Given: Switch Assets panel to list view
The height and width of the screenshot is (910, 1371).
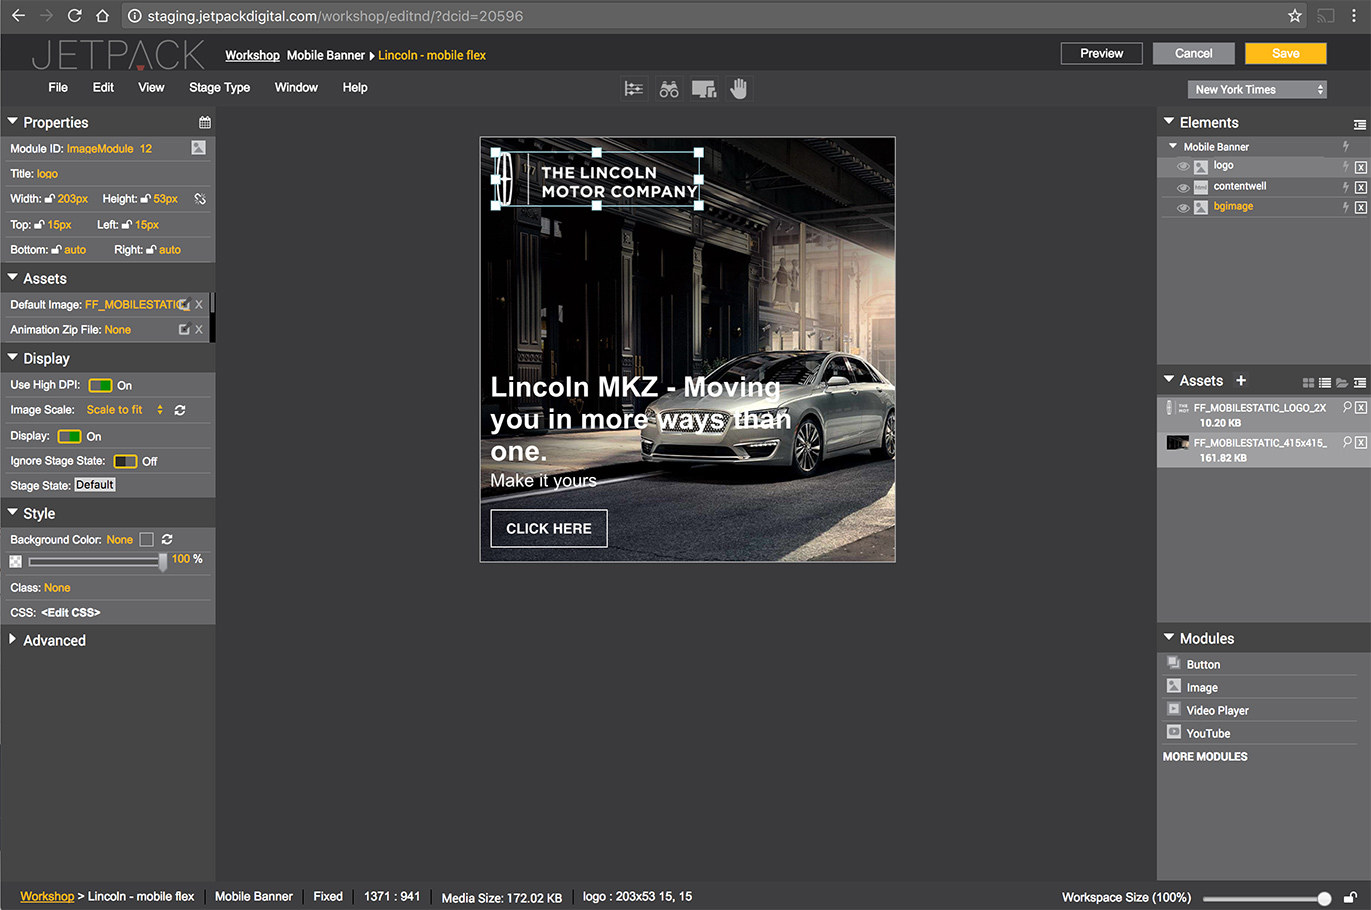Looking at the screenshot, I should tap(1325, 383).
